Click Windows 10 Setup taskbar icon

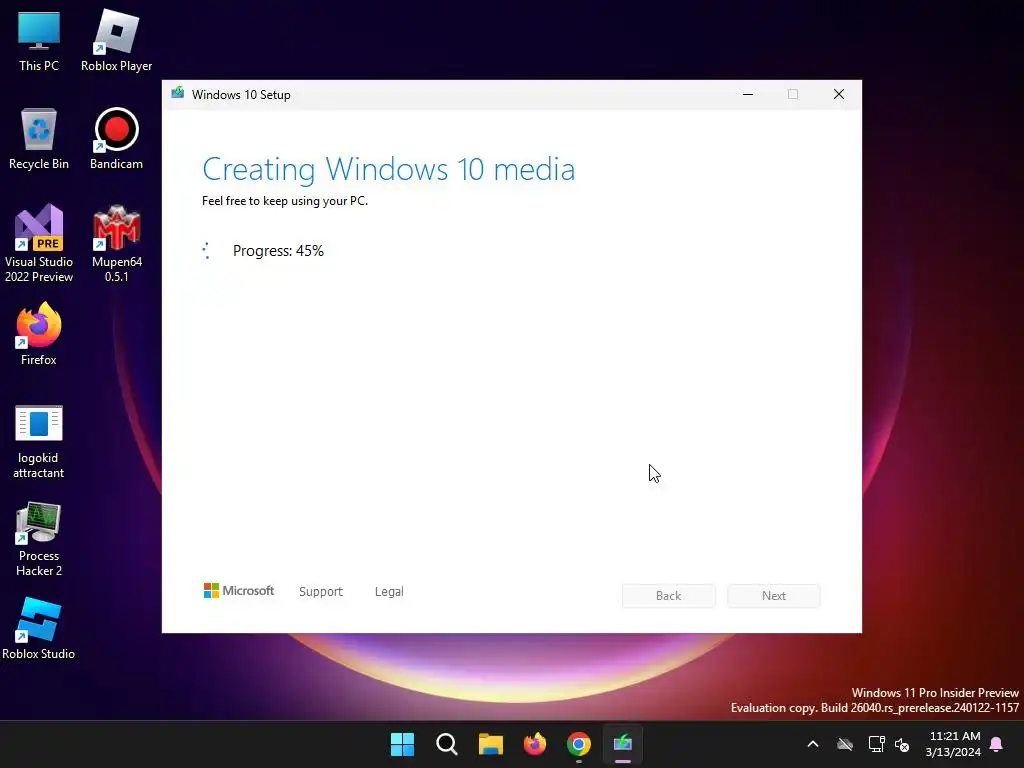tap(623, 744)
